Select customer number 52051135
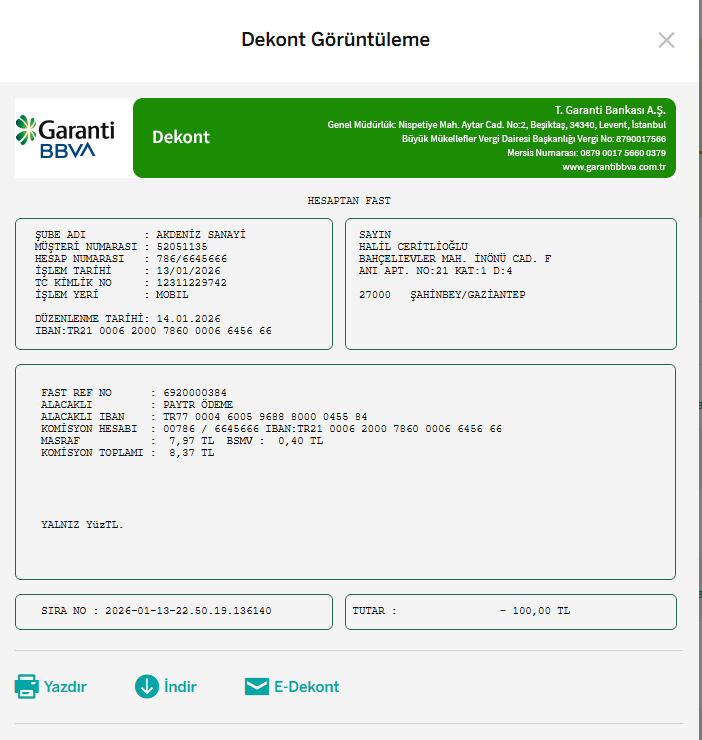Viewport: 702px width, 740px height. [x=182, y=247]
